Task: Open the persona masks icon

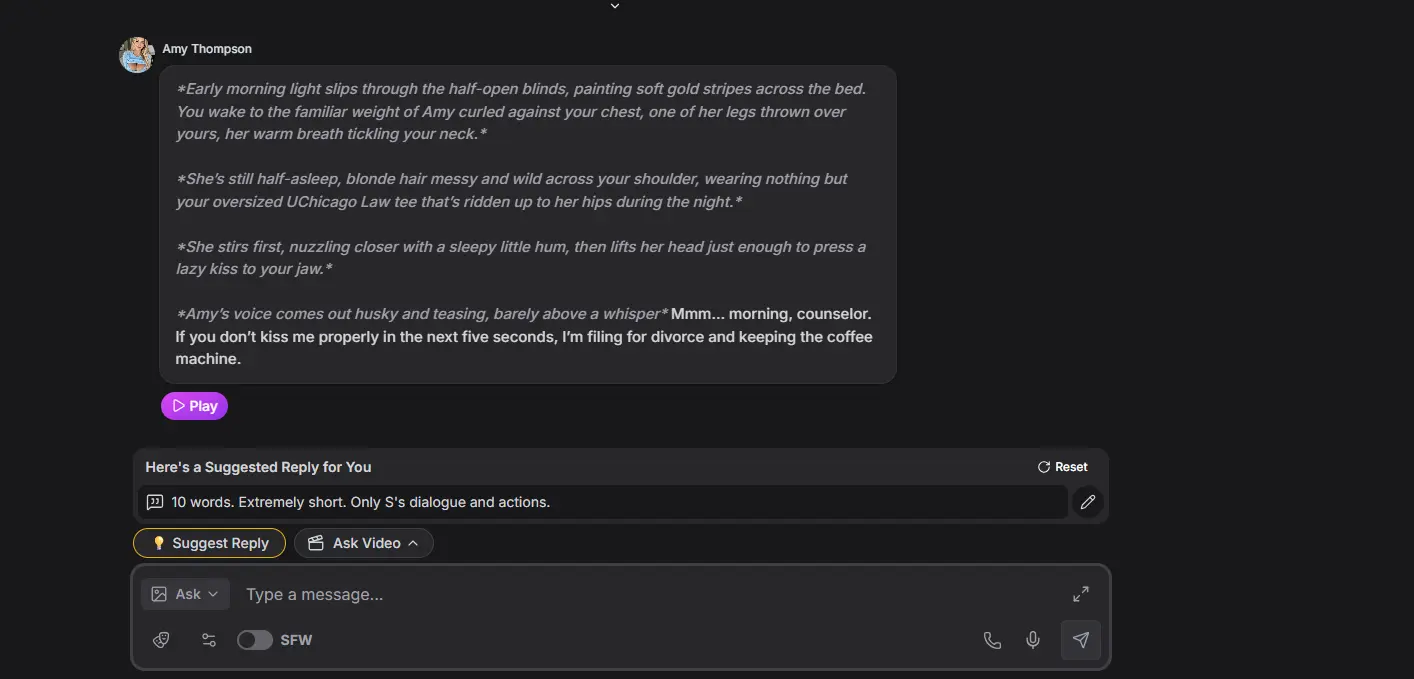Action: pos(161,640)
